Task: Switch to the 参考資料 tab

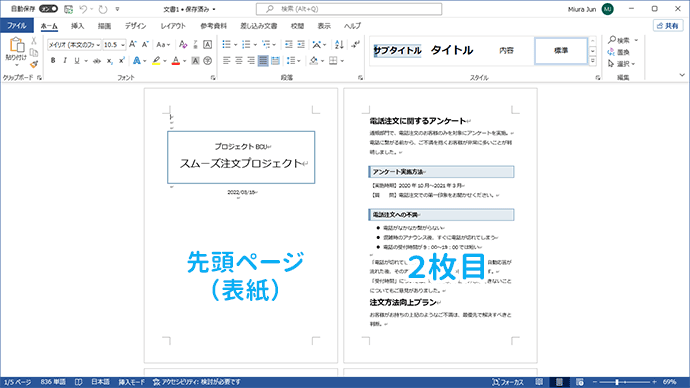Action: coord(213,26)
